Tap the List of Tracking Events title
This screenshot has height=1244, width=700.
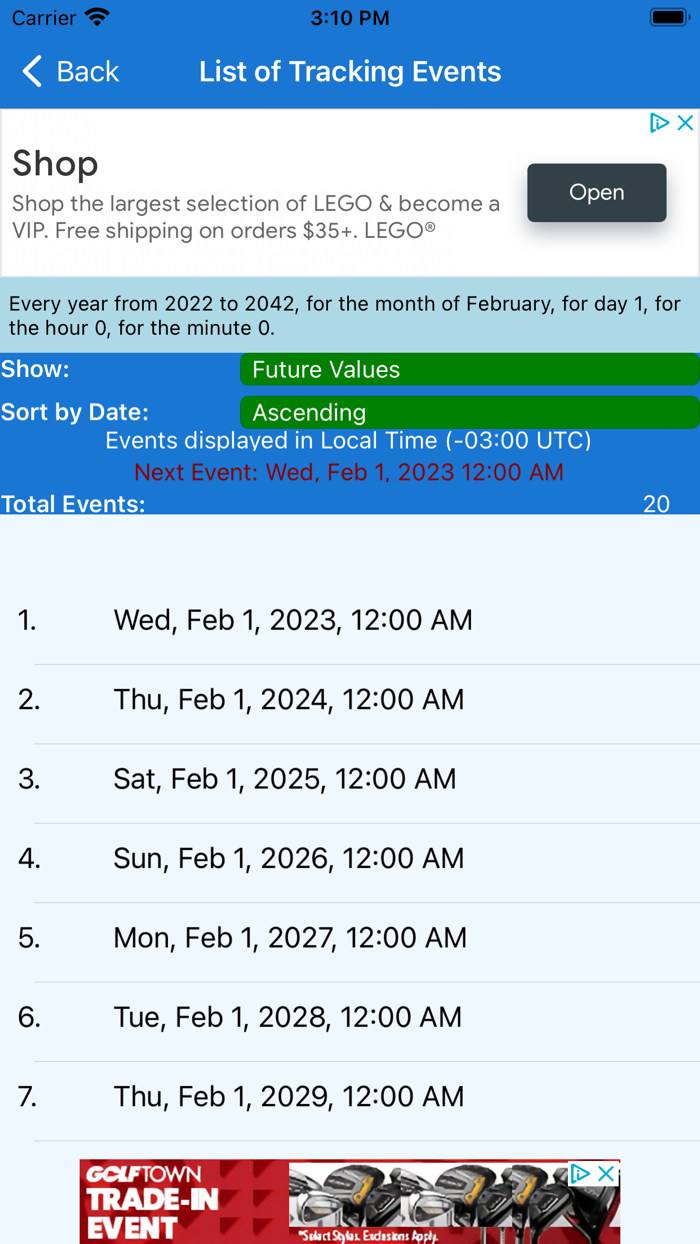(x=350, y=72)
